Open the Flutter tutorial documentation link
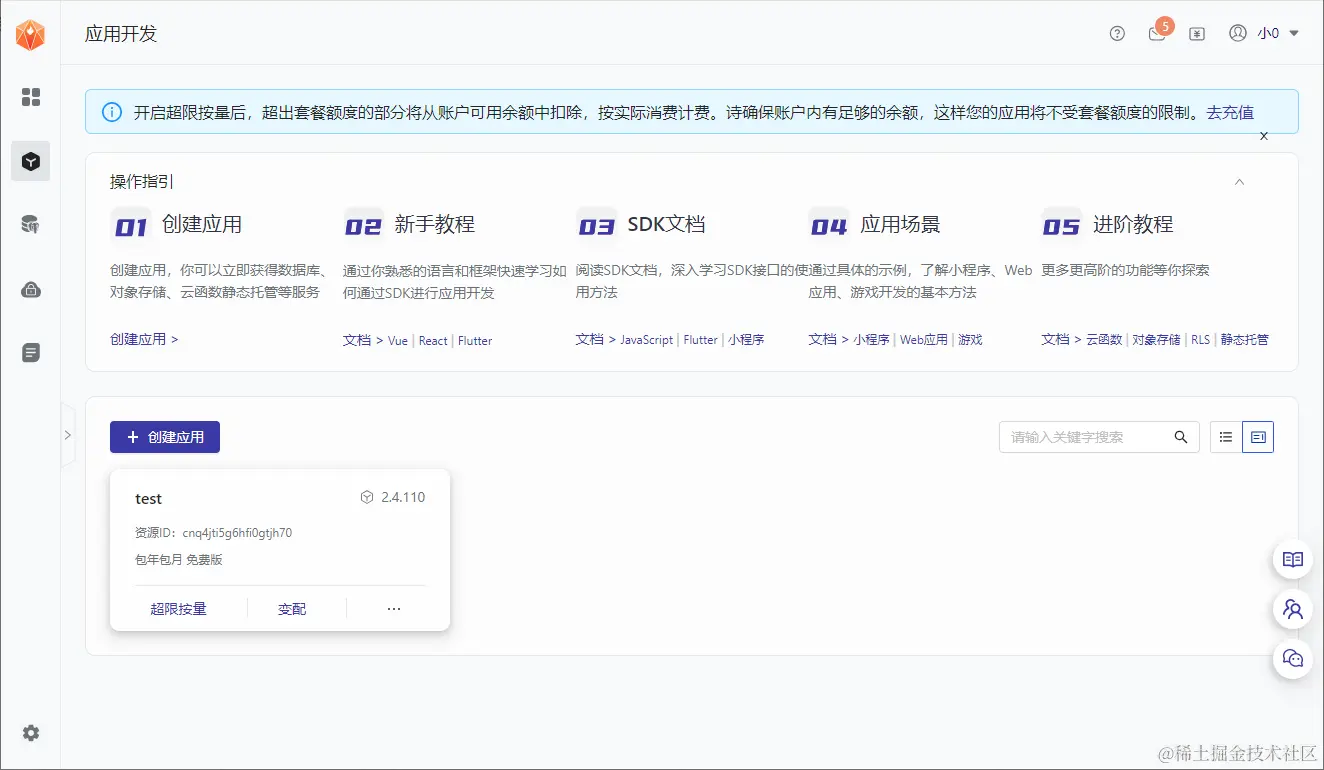 click(475, 340)
